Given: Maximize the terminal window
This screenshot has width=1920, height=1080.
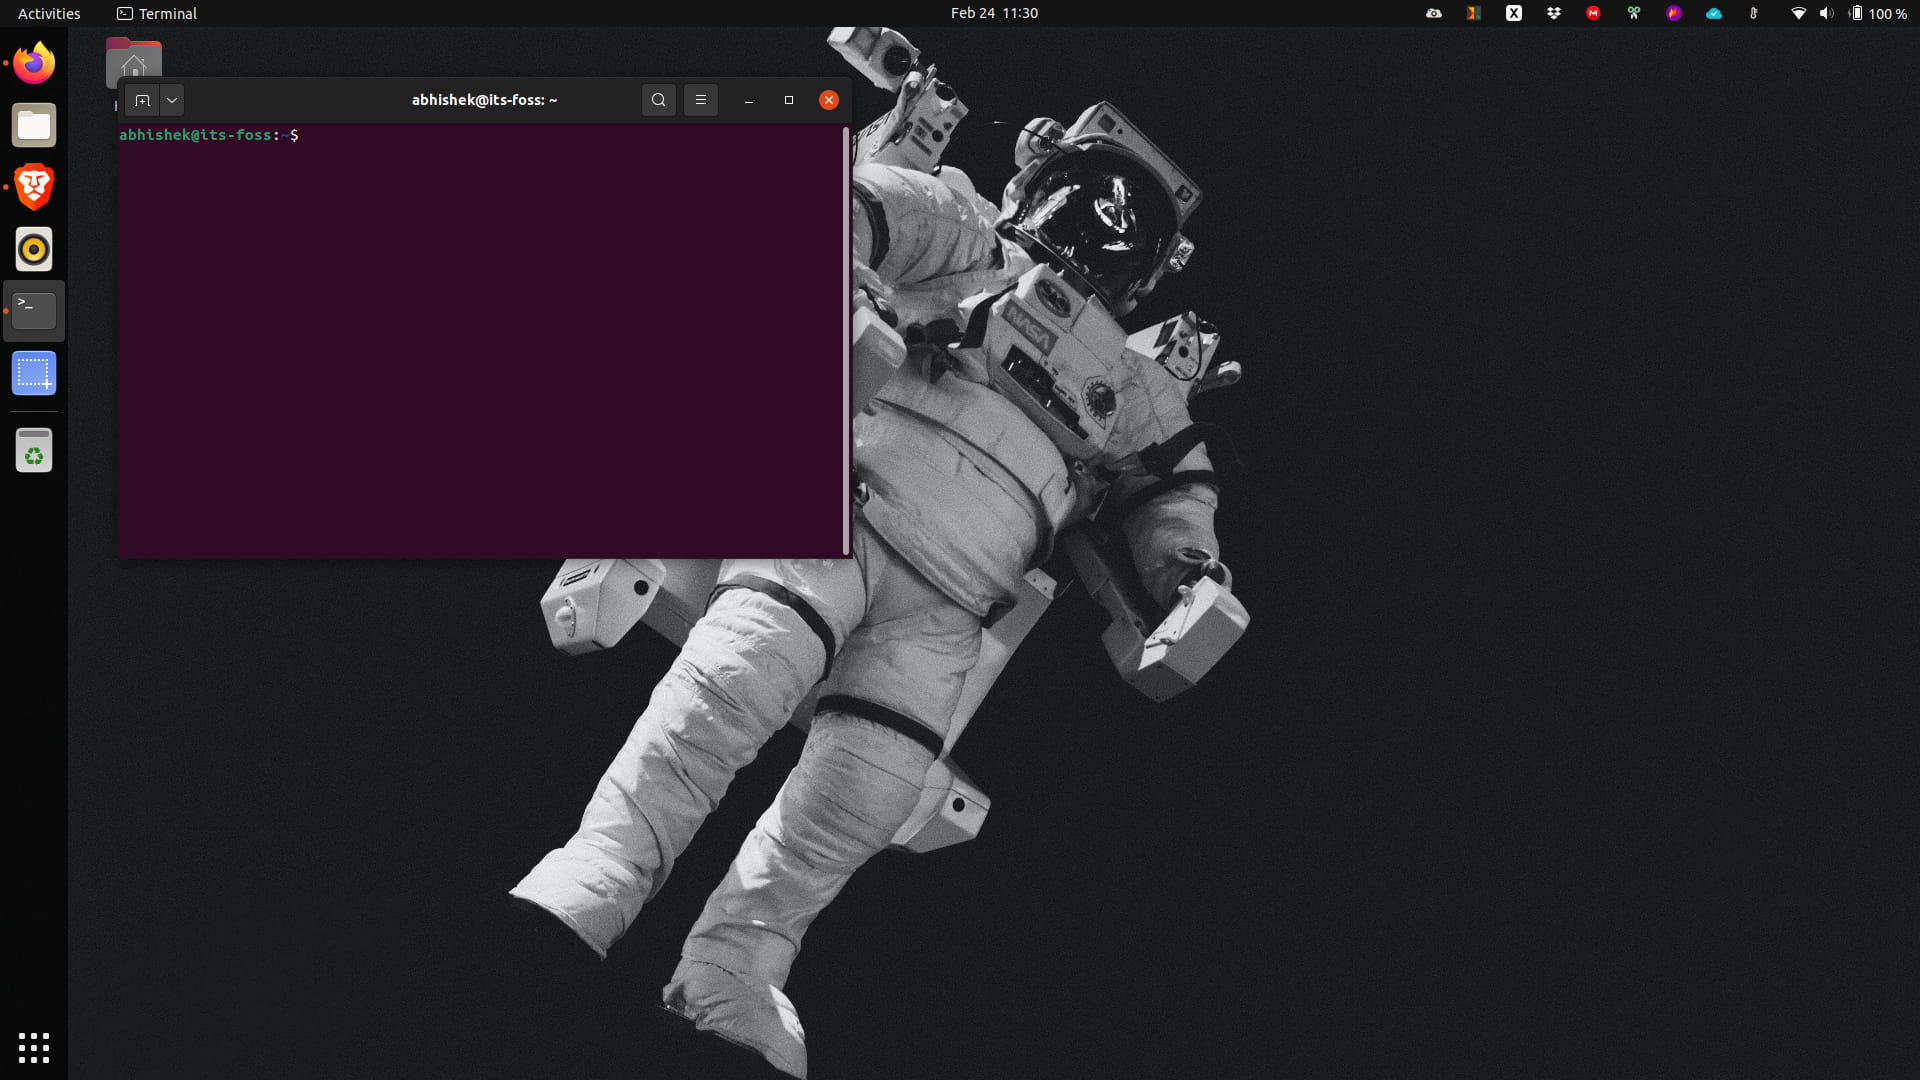Looking at the screenshot, I should pos(789,100).
